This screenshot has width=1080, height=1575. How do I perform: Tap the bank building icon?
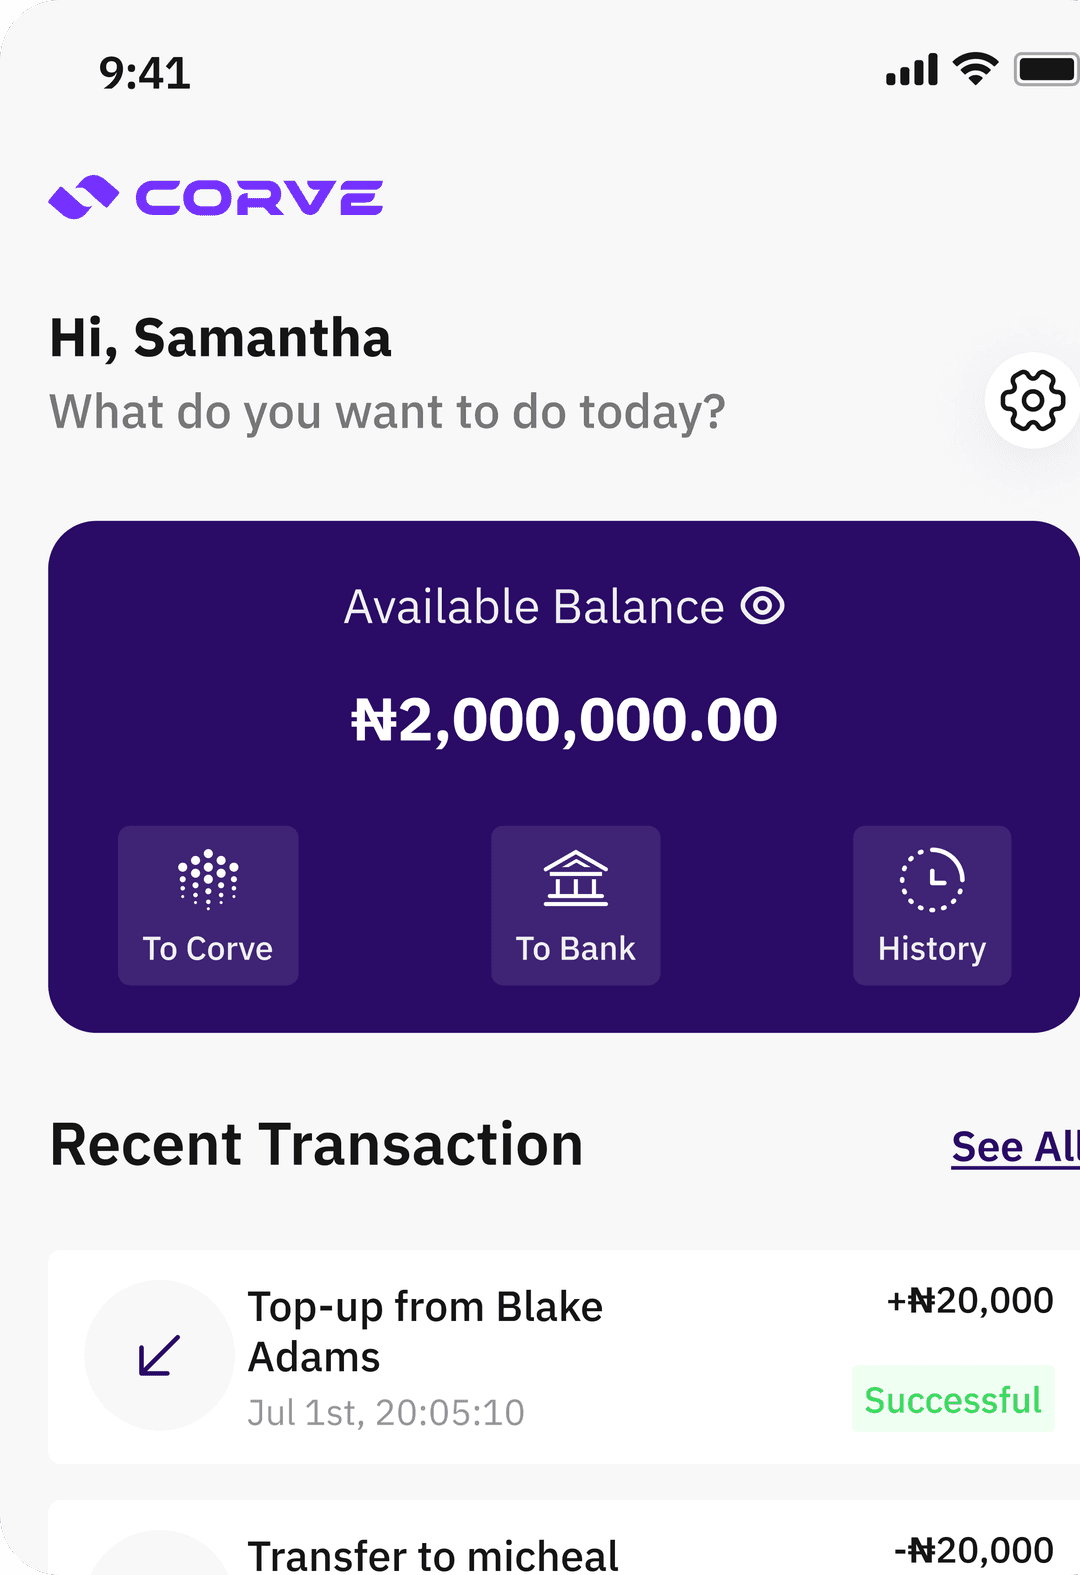click(576, 879)
